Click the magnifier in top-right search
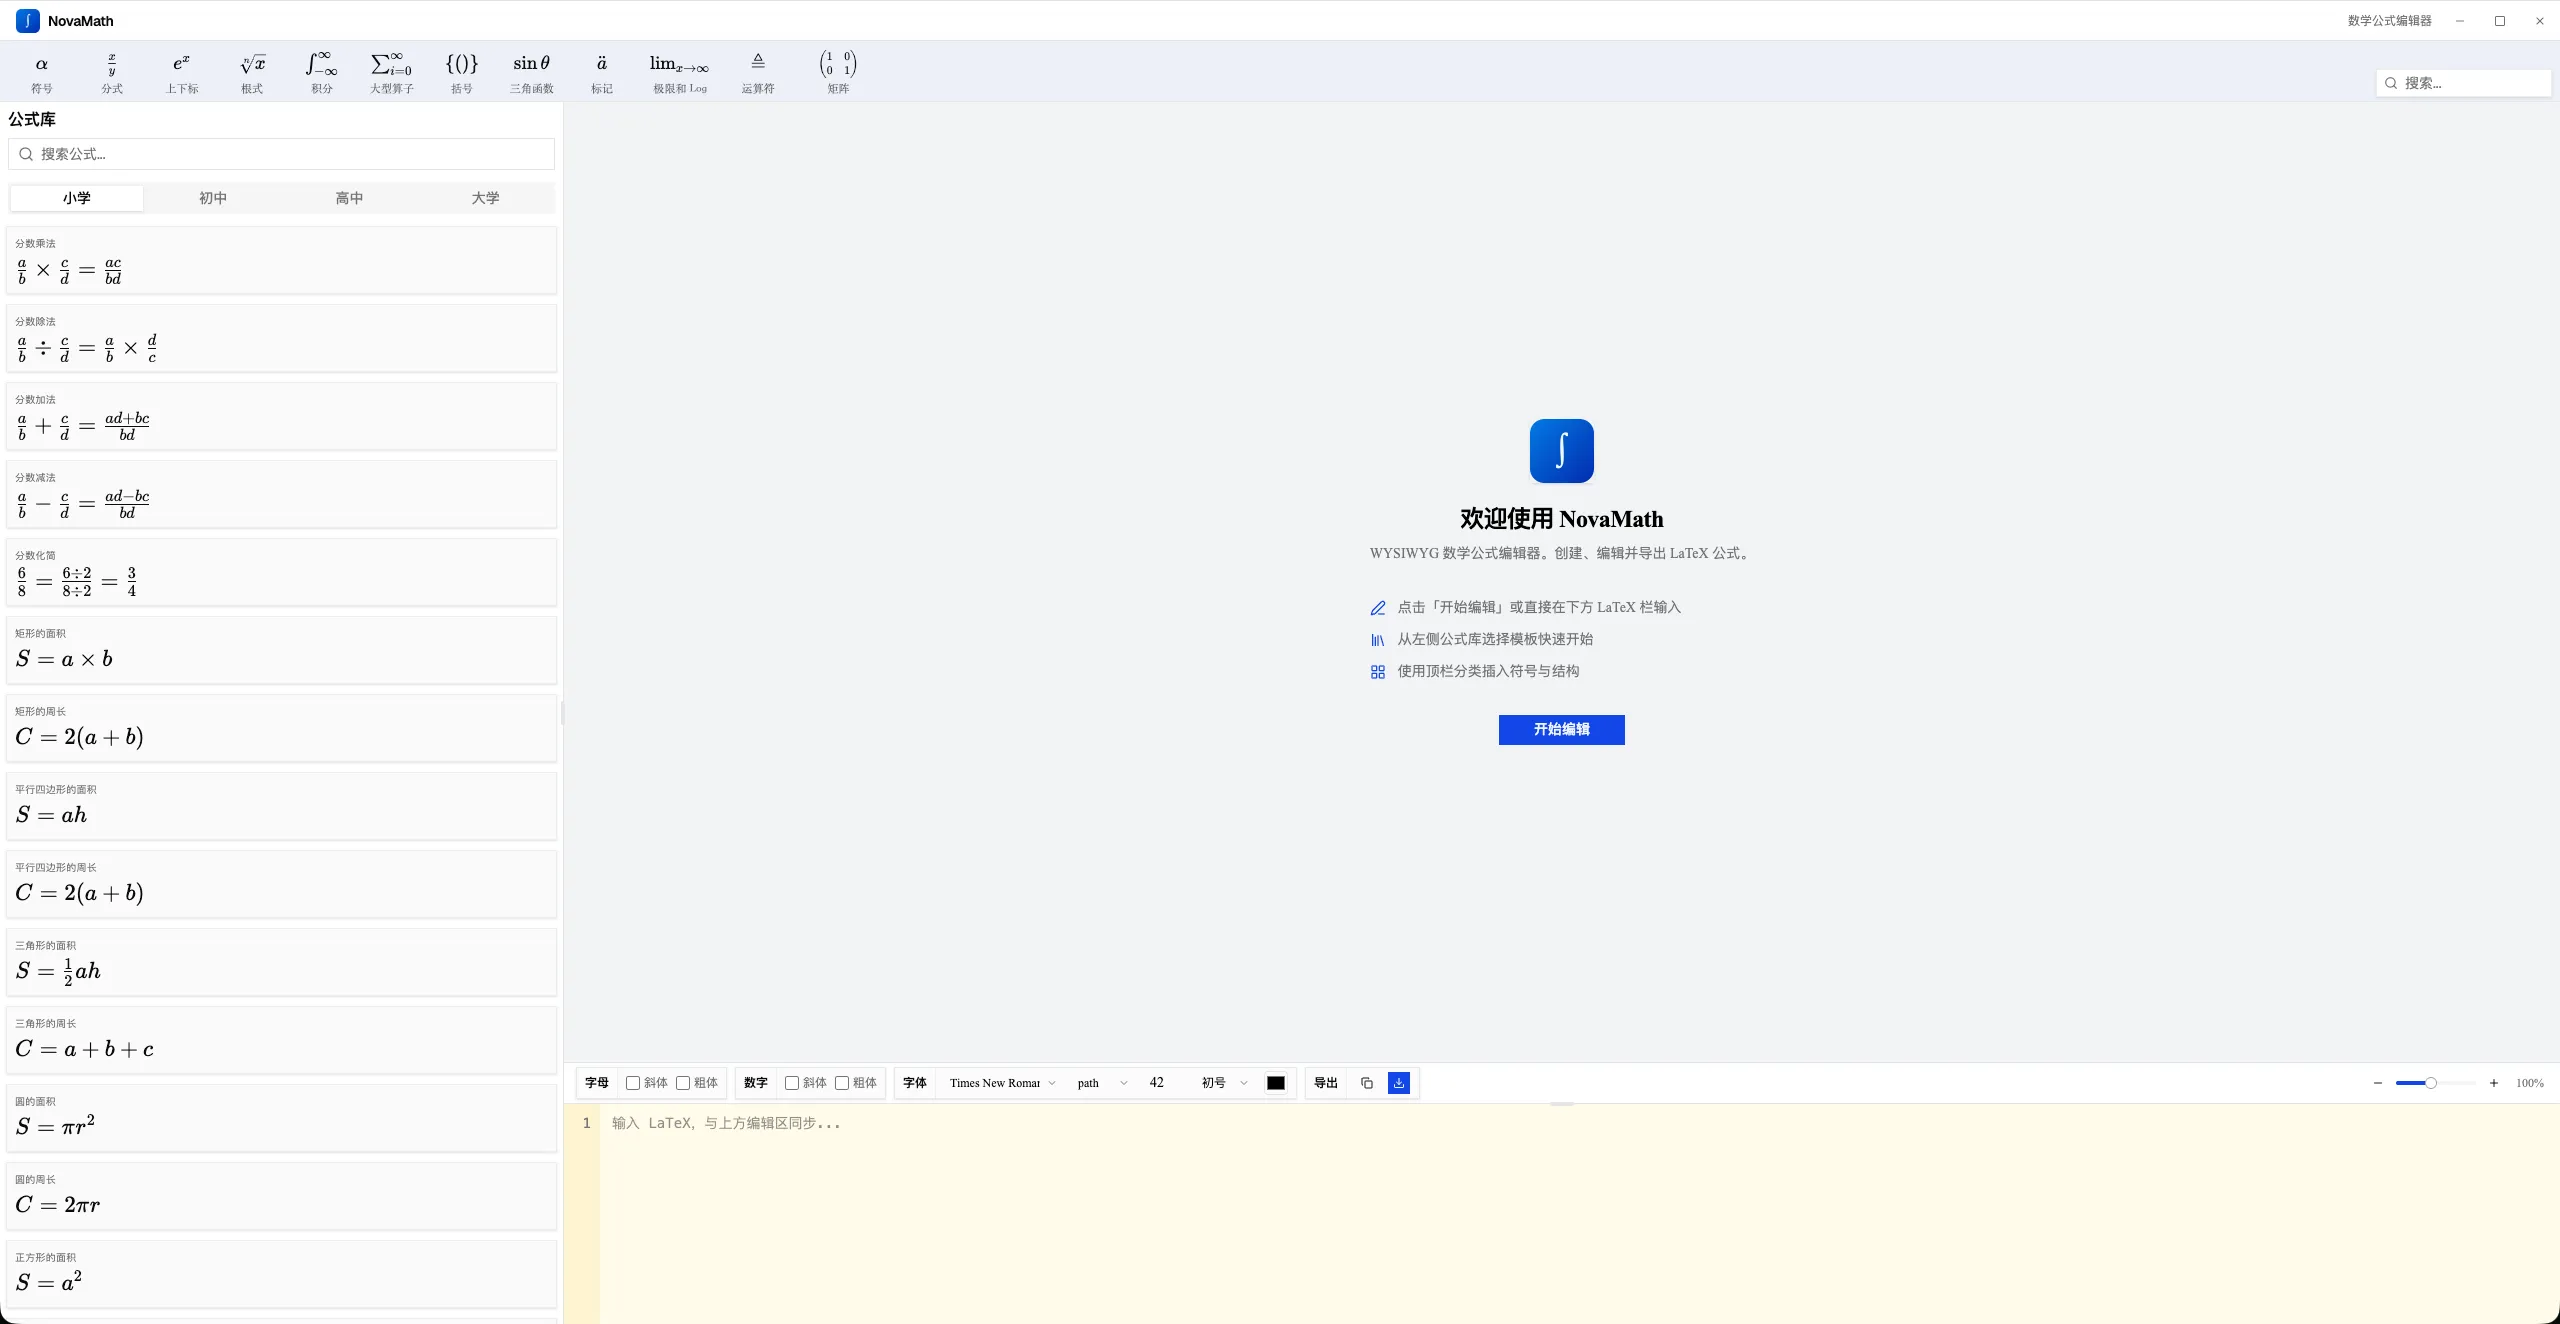 coord(2391,83)
